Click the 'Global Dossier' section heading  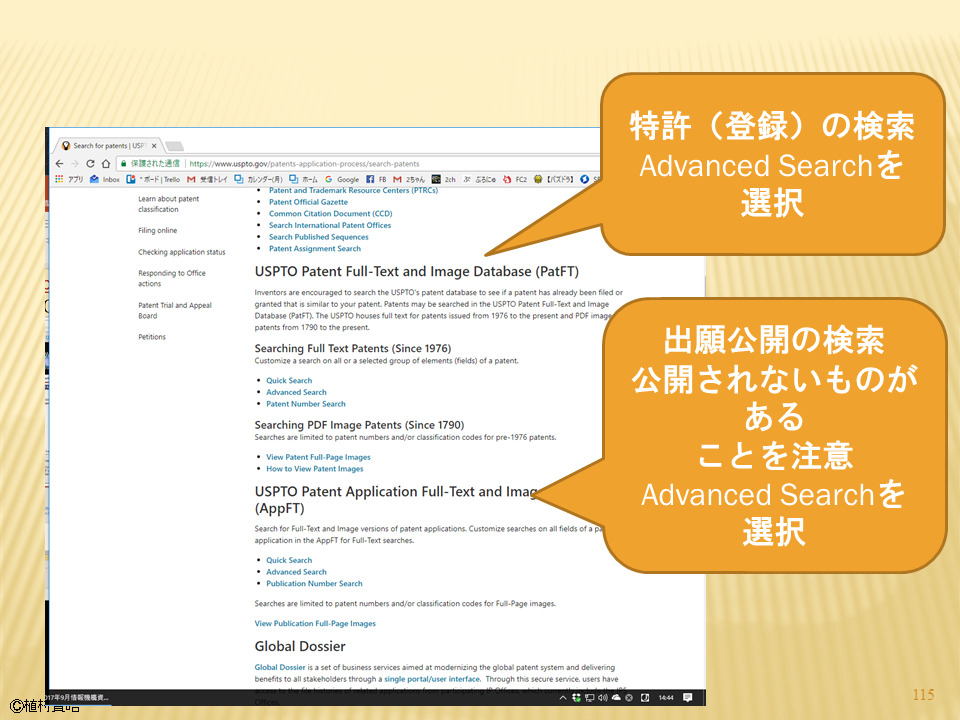click(300, 646)
